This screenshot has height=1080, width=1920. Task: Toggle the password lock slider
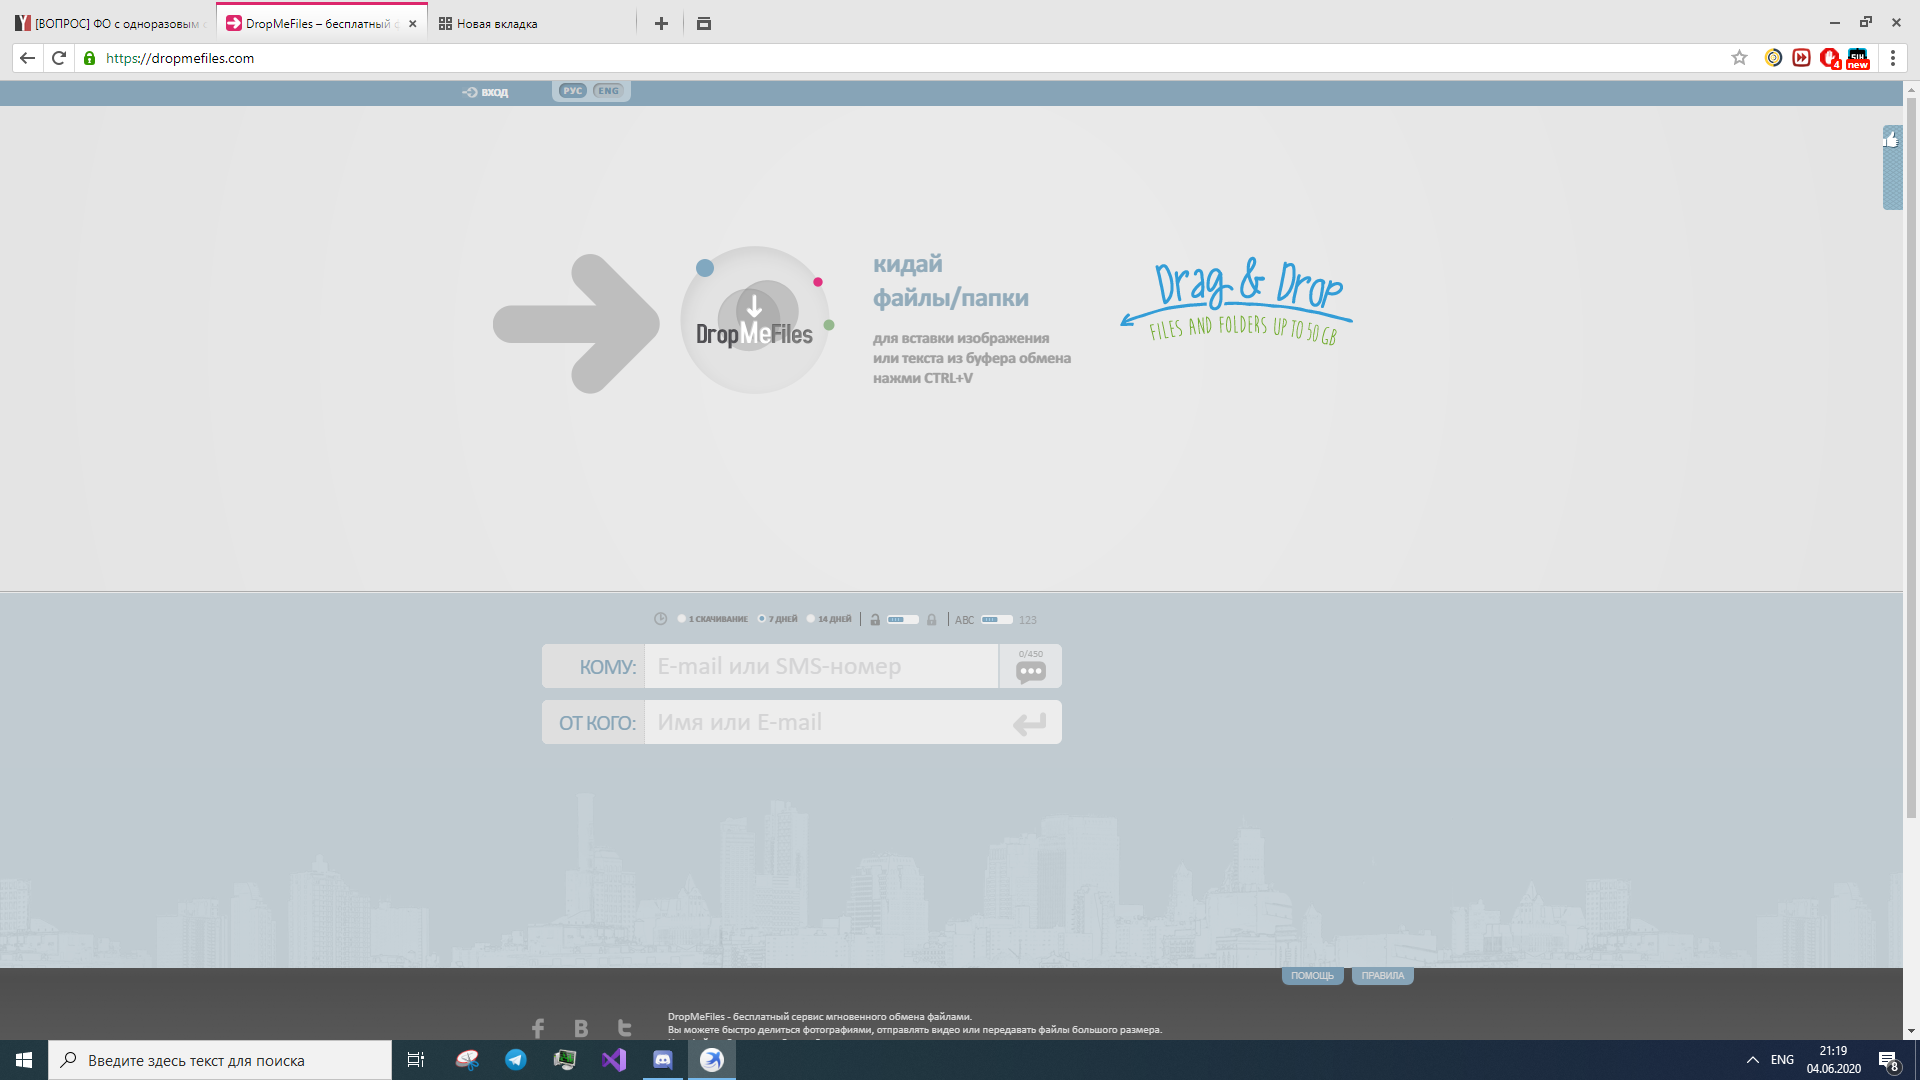tap(902, 620)
